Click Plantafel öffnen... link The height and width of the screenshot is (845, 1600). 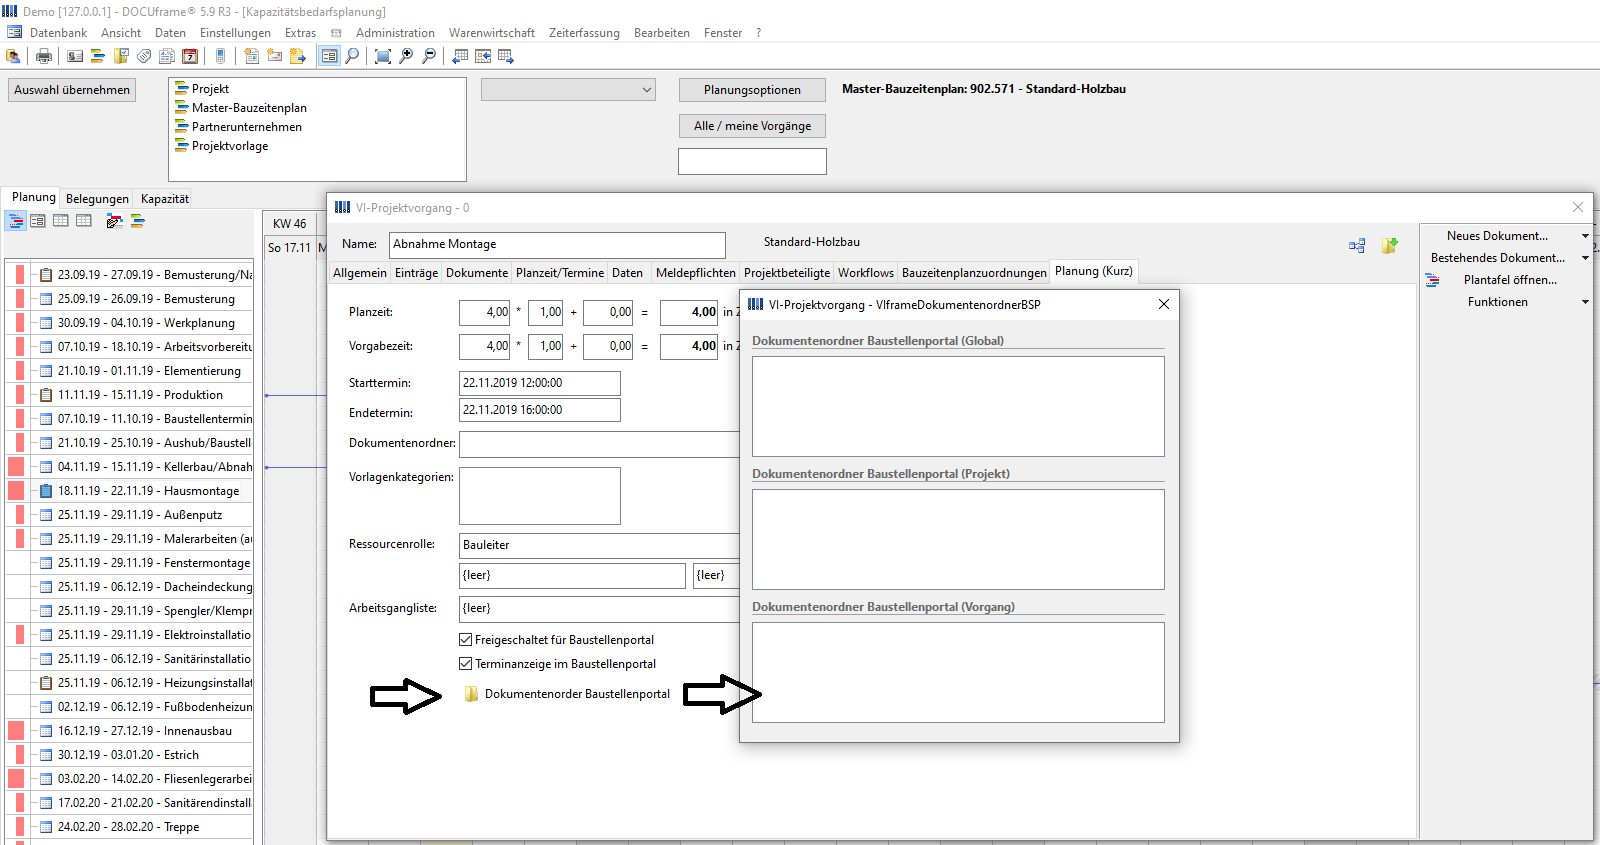tap(1510, 280)
